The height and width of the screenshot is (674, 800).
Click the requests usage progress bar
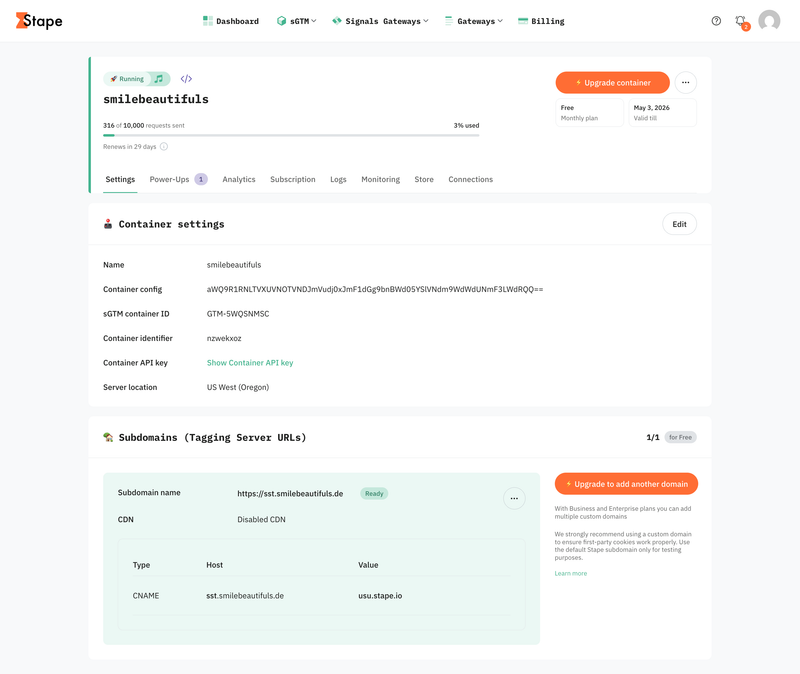point(291,135)
